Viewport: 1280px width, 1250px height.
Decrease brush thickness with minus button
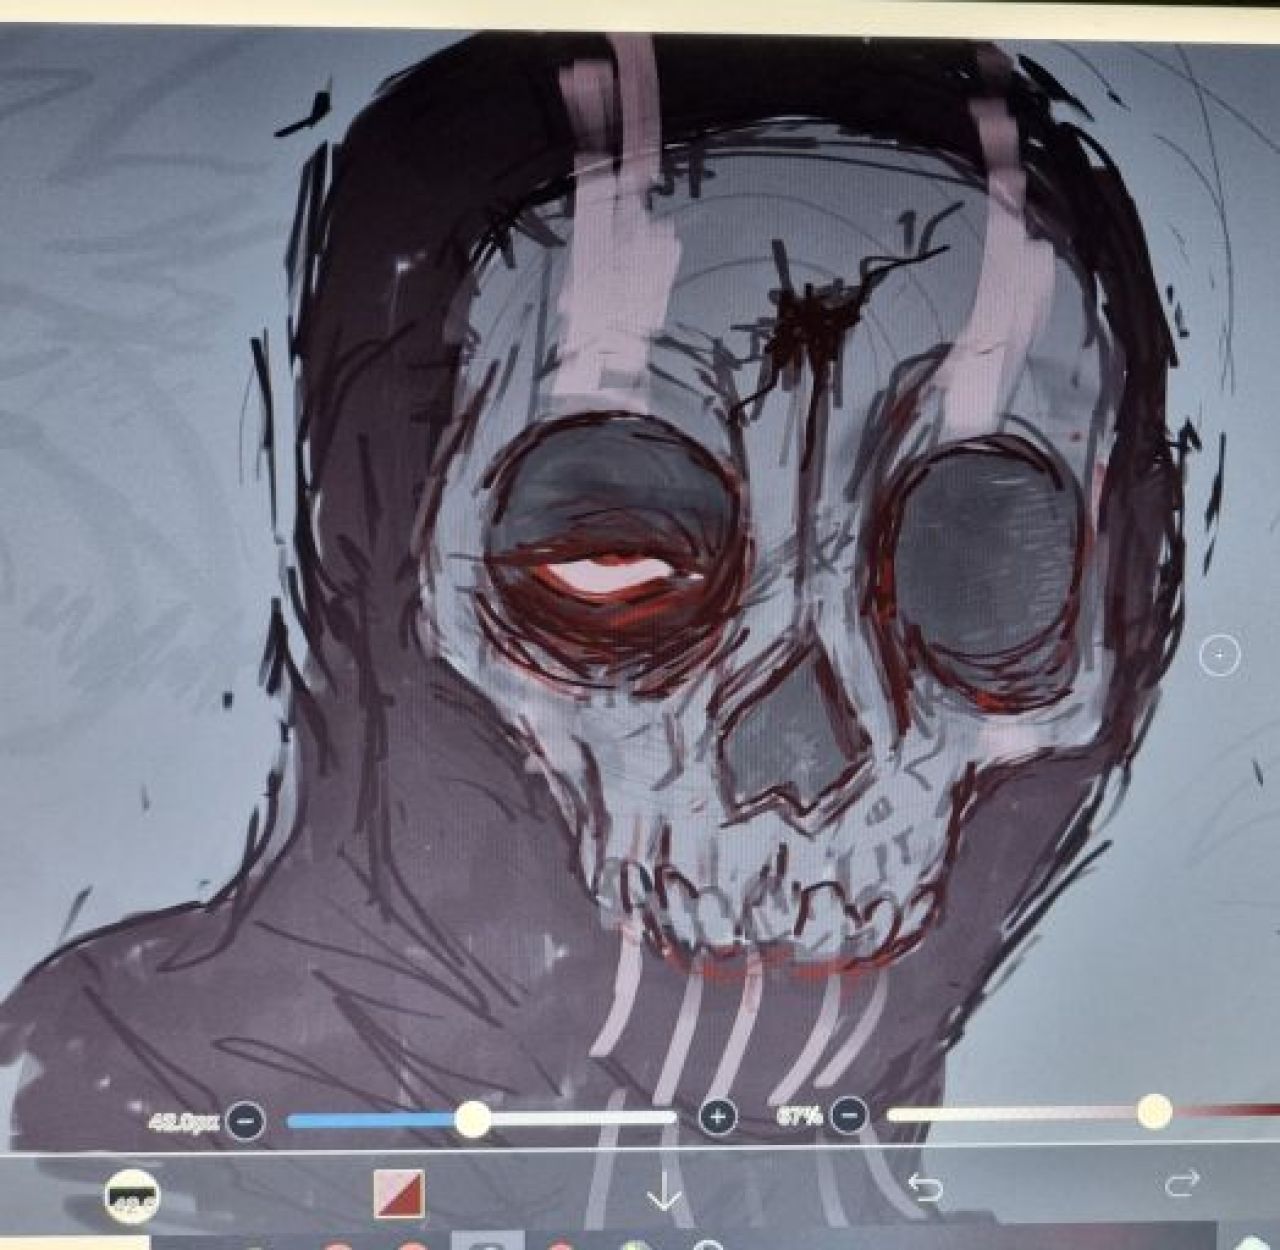pos(245,1120)
